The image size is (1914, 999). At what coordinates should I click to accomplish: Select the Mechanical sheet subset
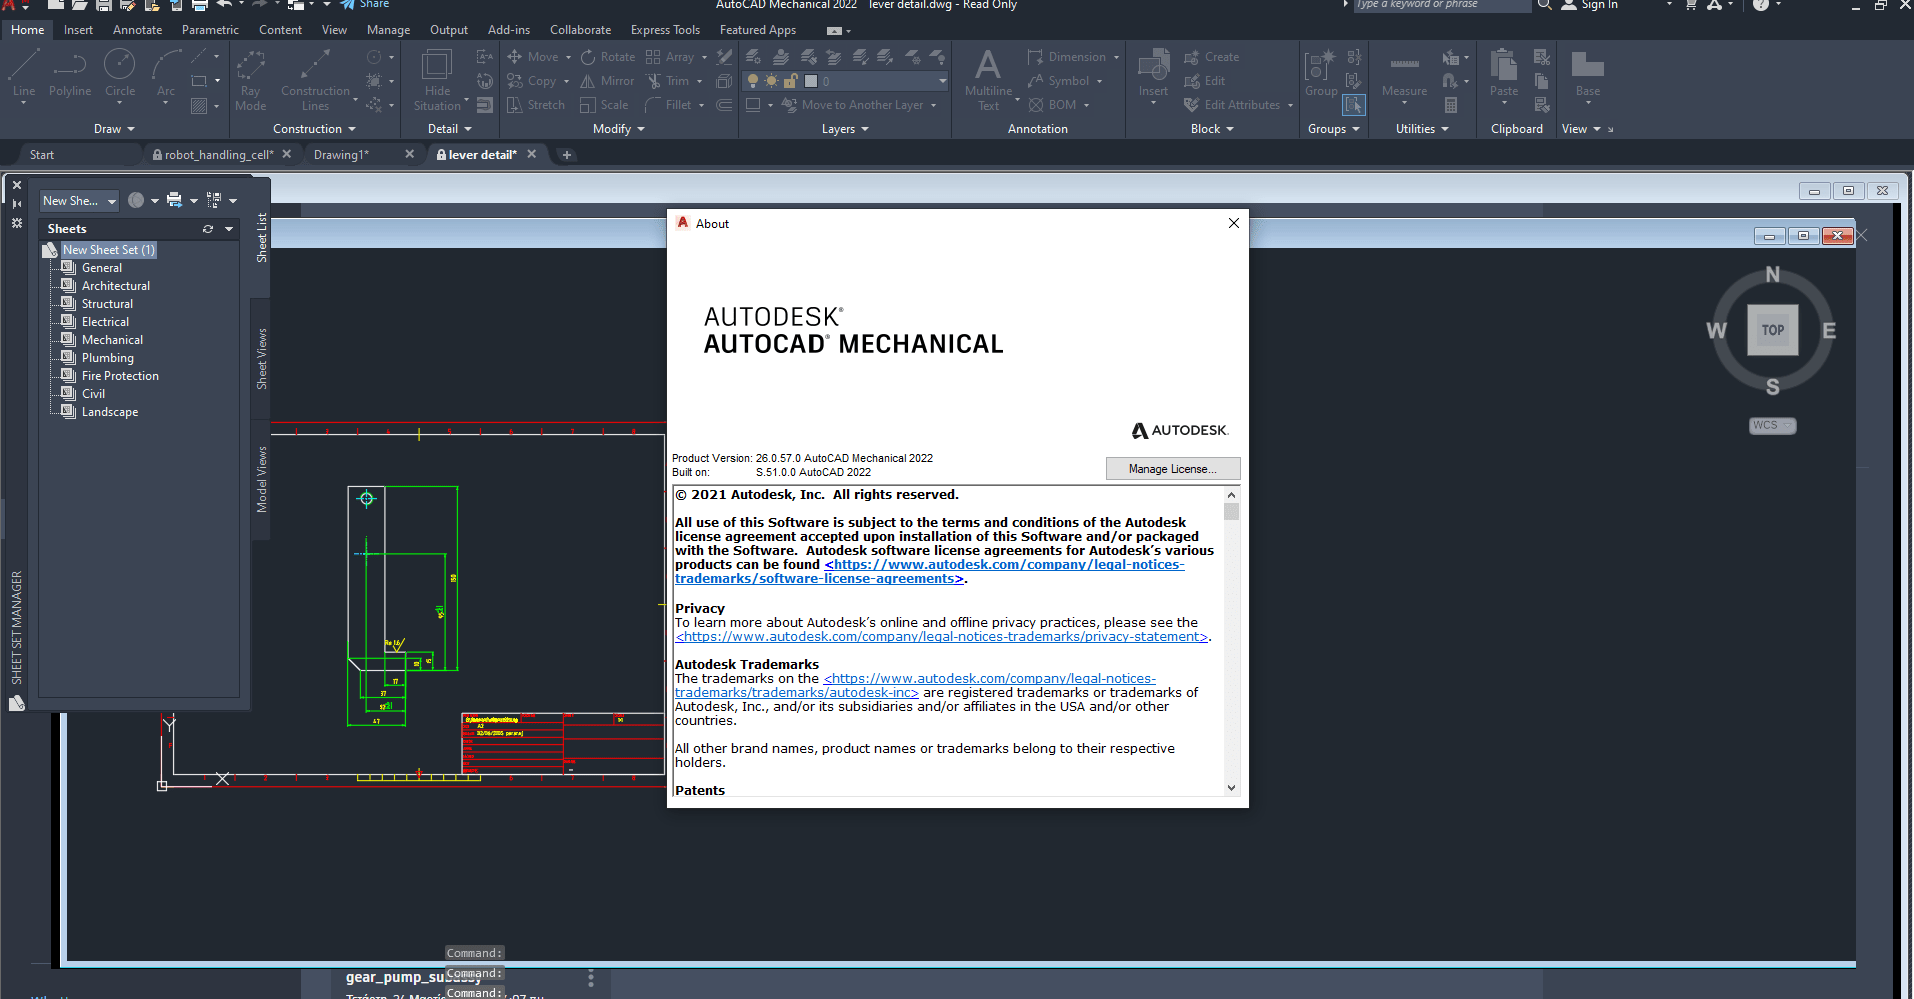tap(112, 340)
